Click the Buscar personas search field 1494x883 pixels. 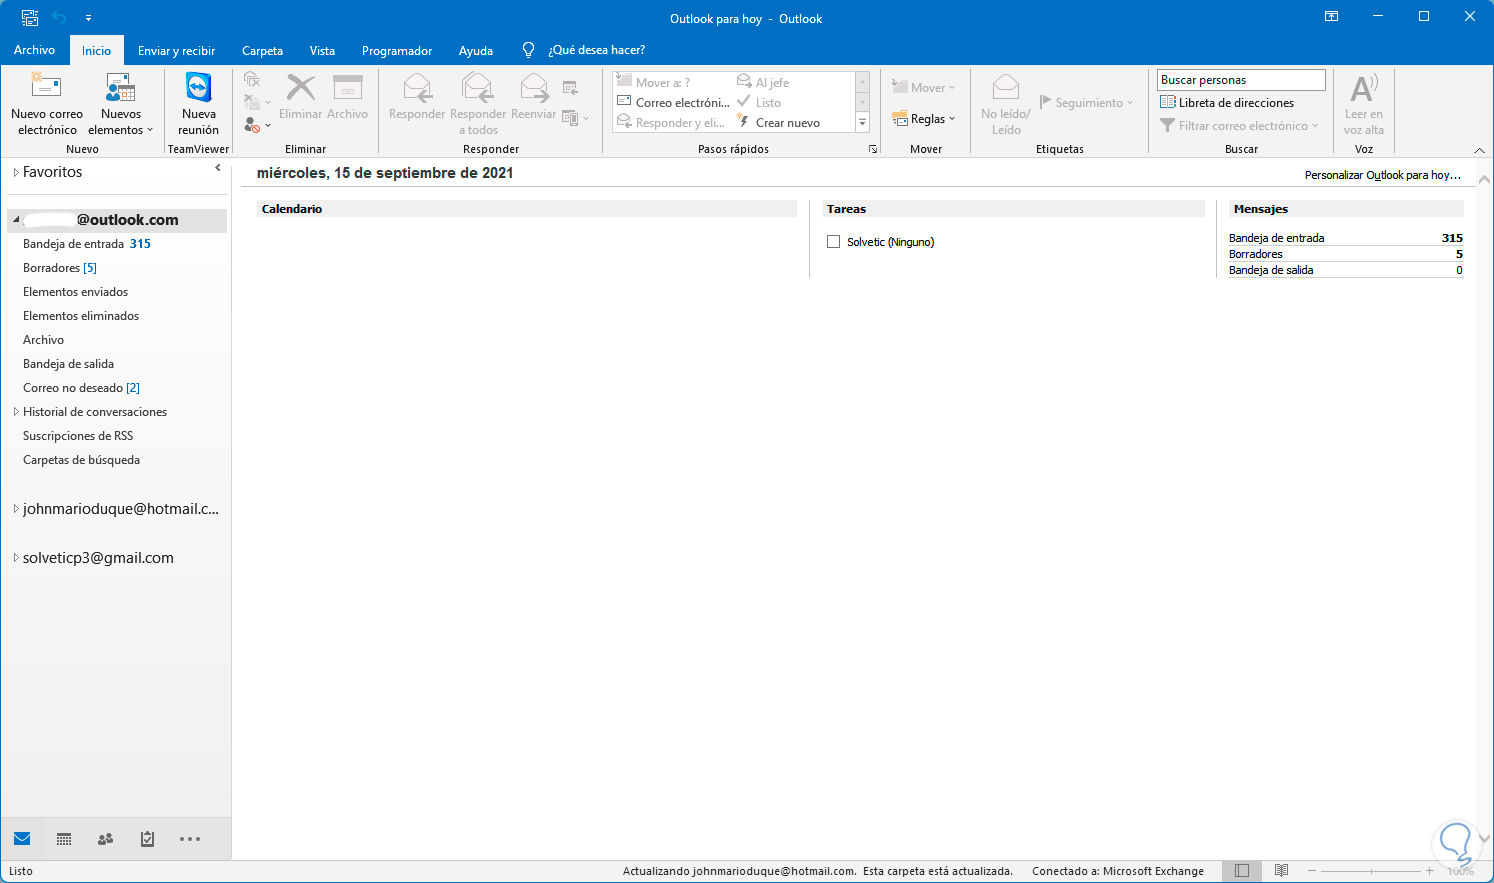click(1241, 80)
